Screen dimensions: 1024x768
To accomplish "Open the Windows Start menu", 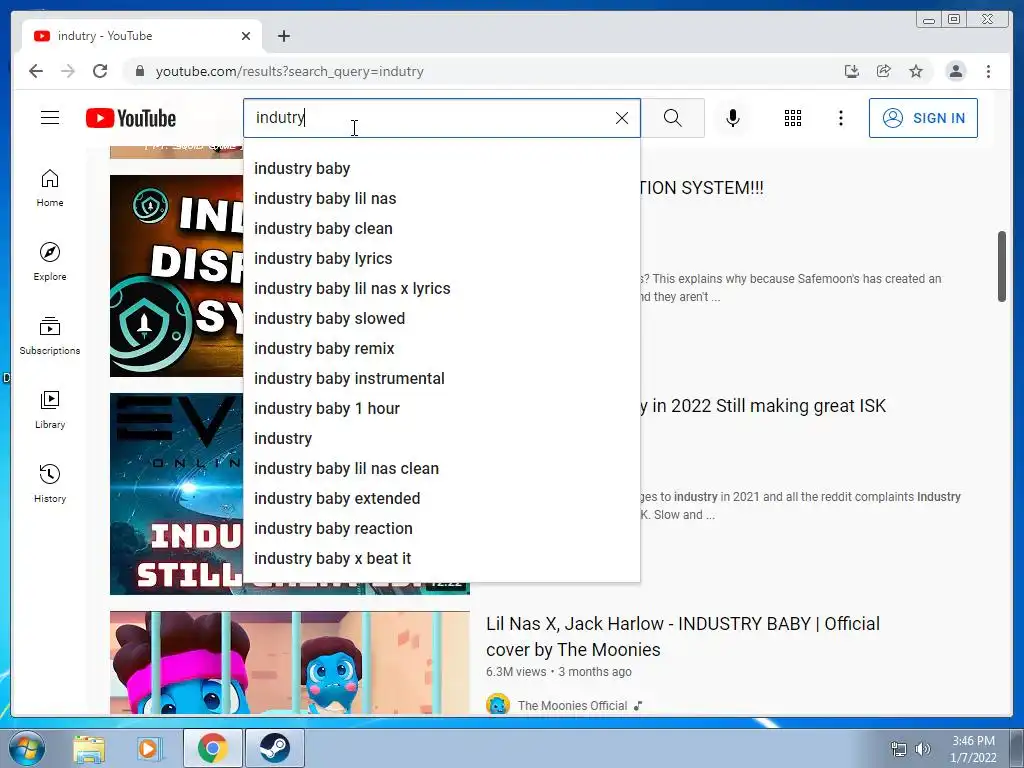I will 26,748.
